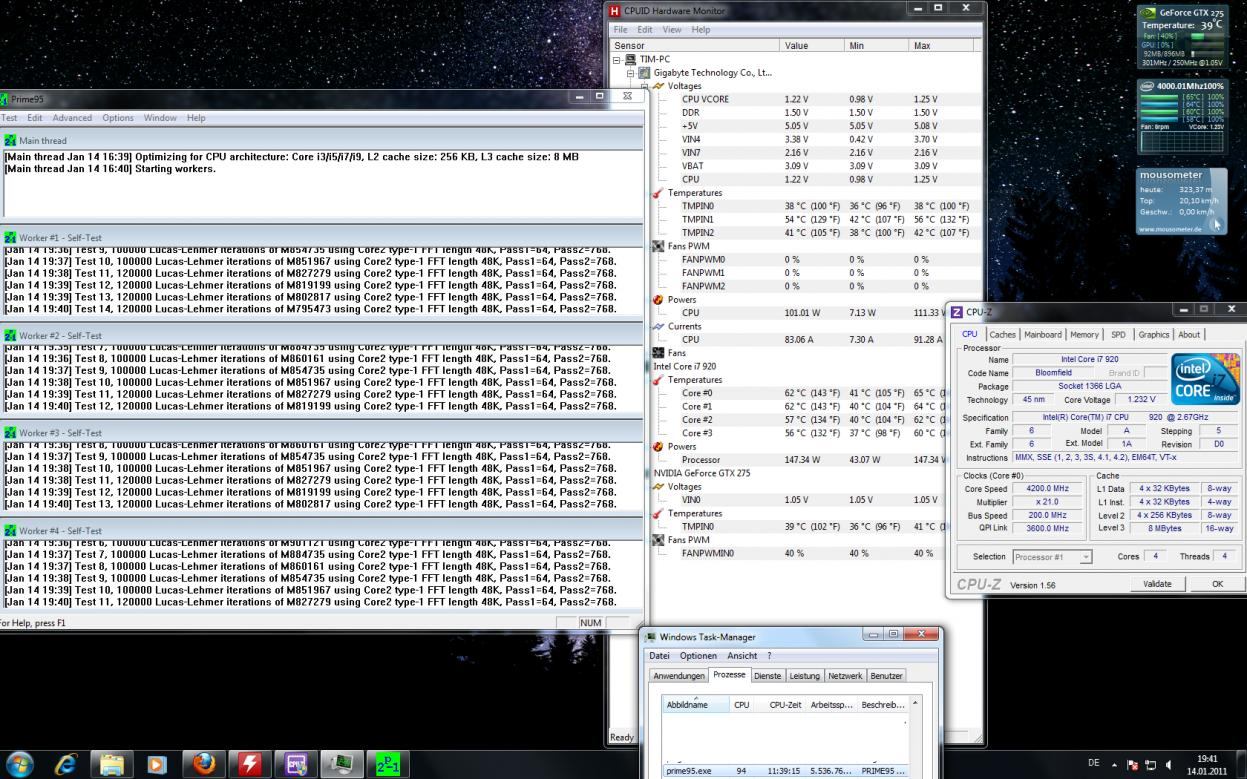Click HWMonitor Max column header
1247x779 pixels.
942,45
